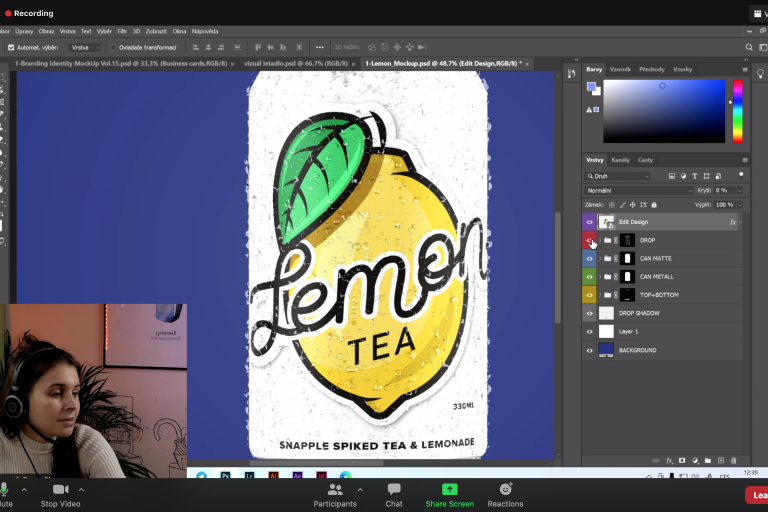This screenshot has width=768, height=512.
Task: Expand the CAN MATTE layer group
Action: pos(599,259)
